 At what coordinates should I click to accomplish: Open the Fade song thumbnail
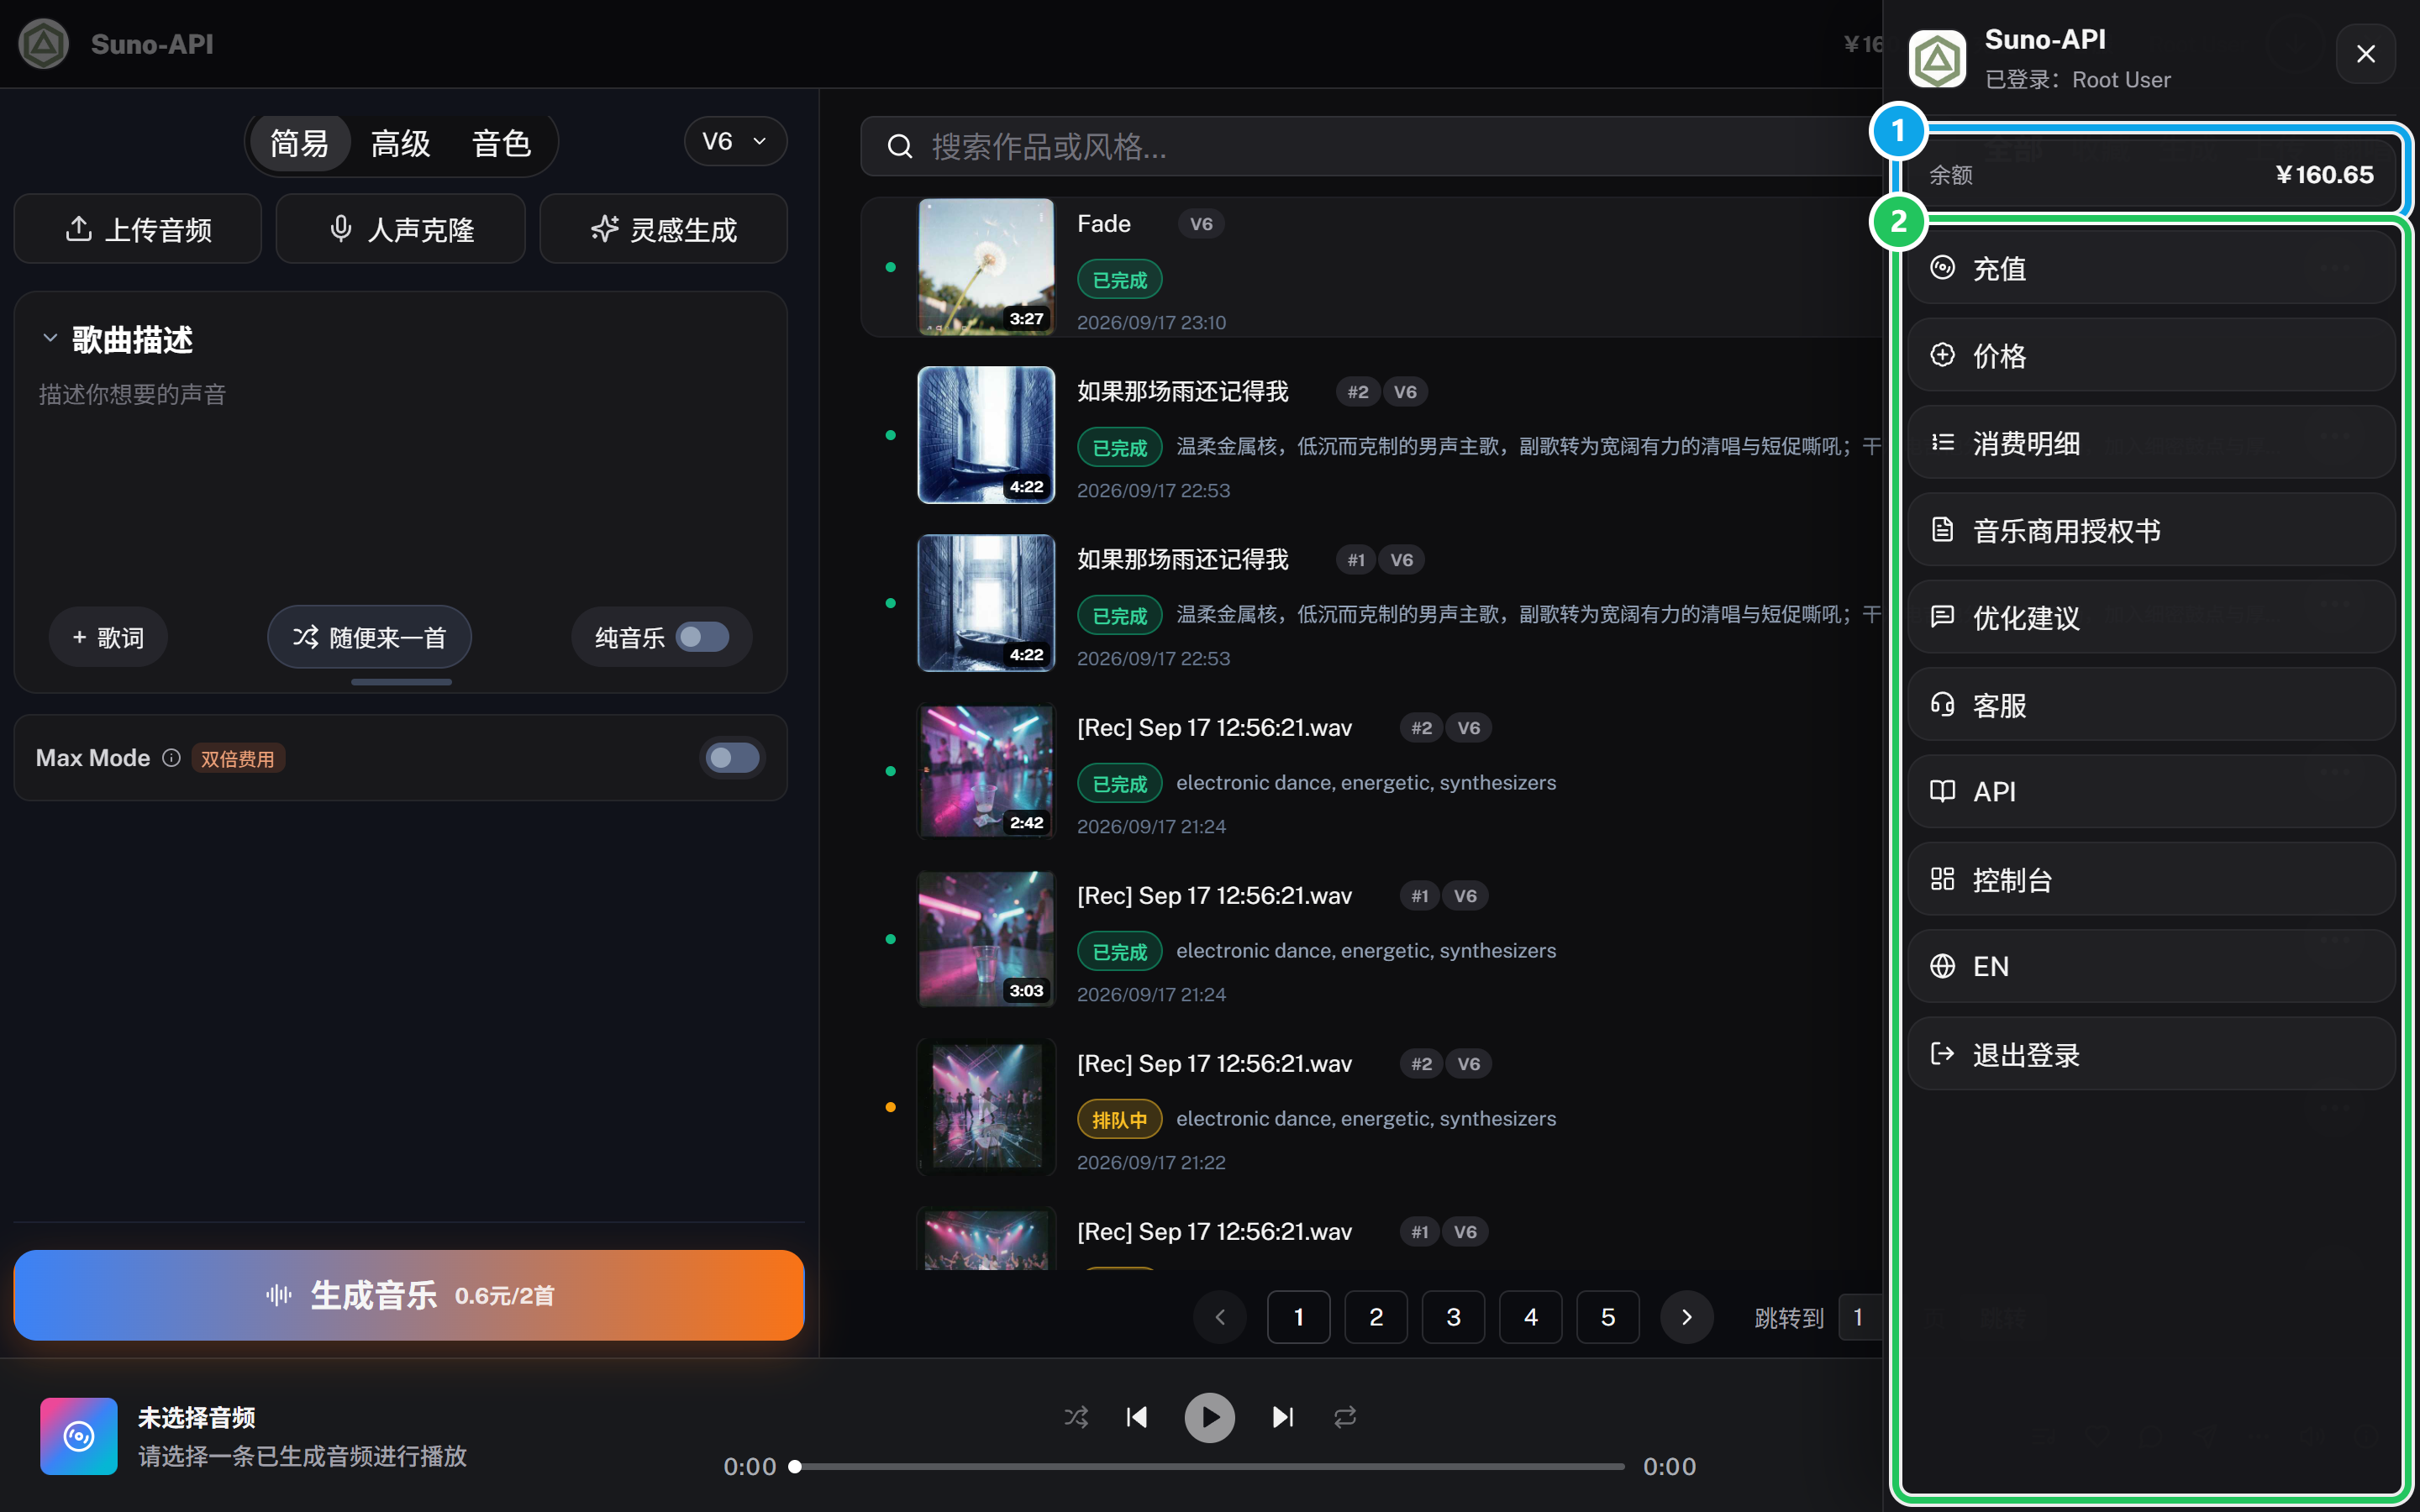pyautogui.click(x=986, y=266)
